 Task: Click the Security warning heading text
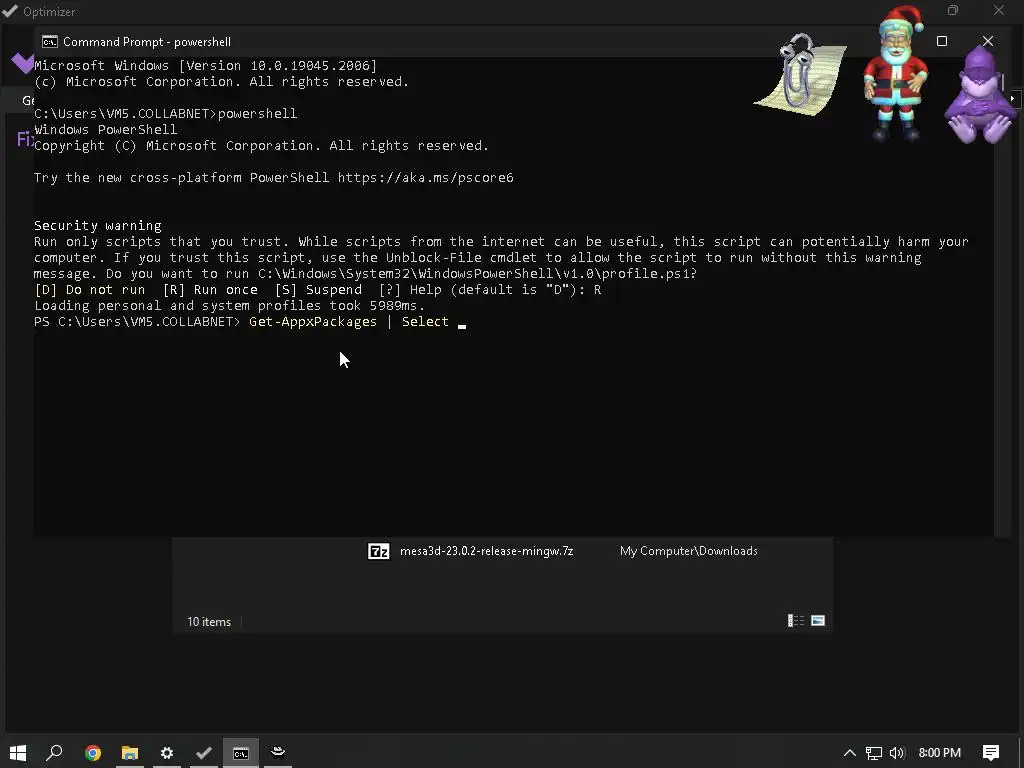click(x=98, y=225)
